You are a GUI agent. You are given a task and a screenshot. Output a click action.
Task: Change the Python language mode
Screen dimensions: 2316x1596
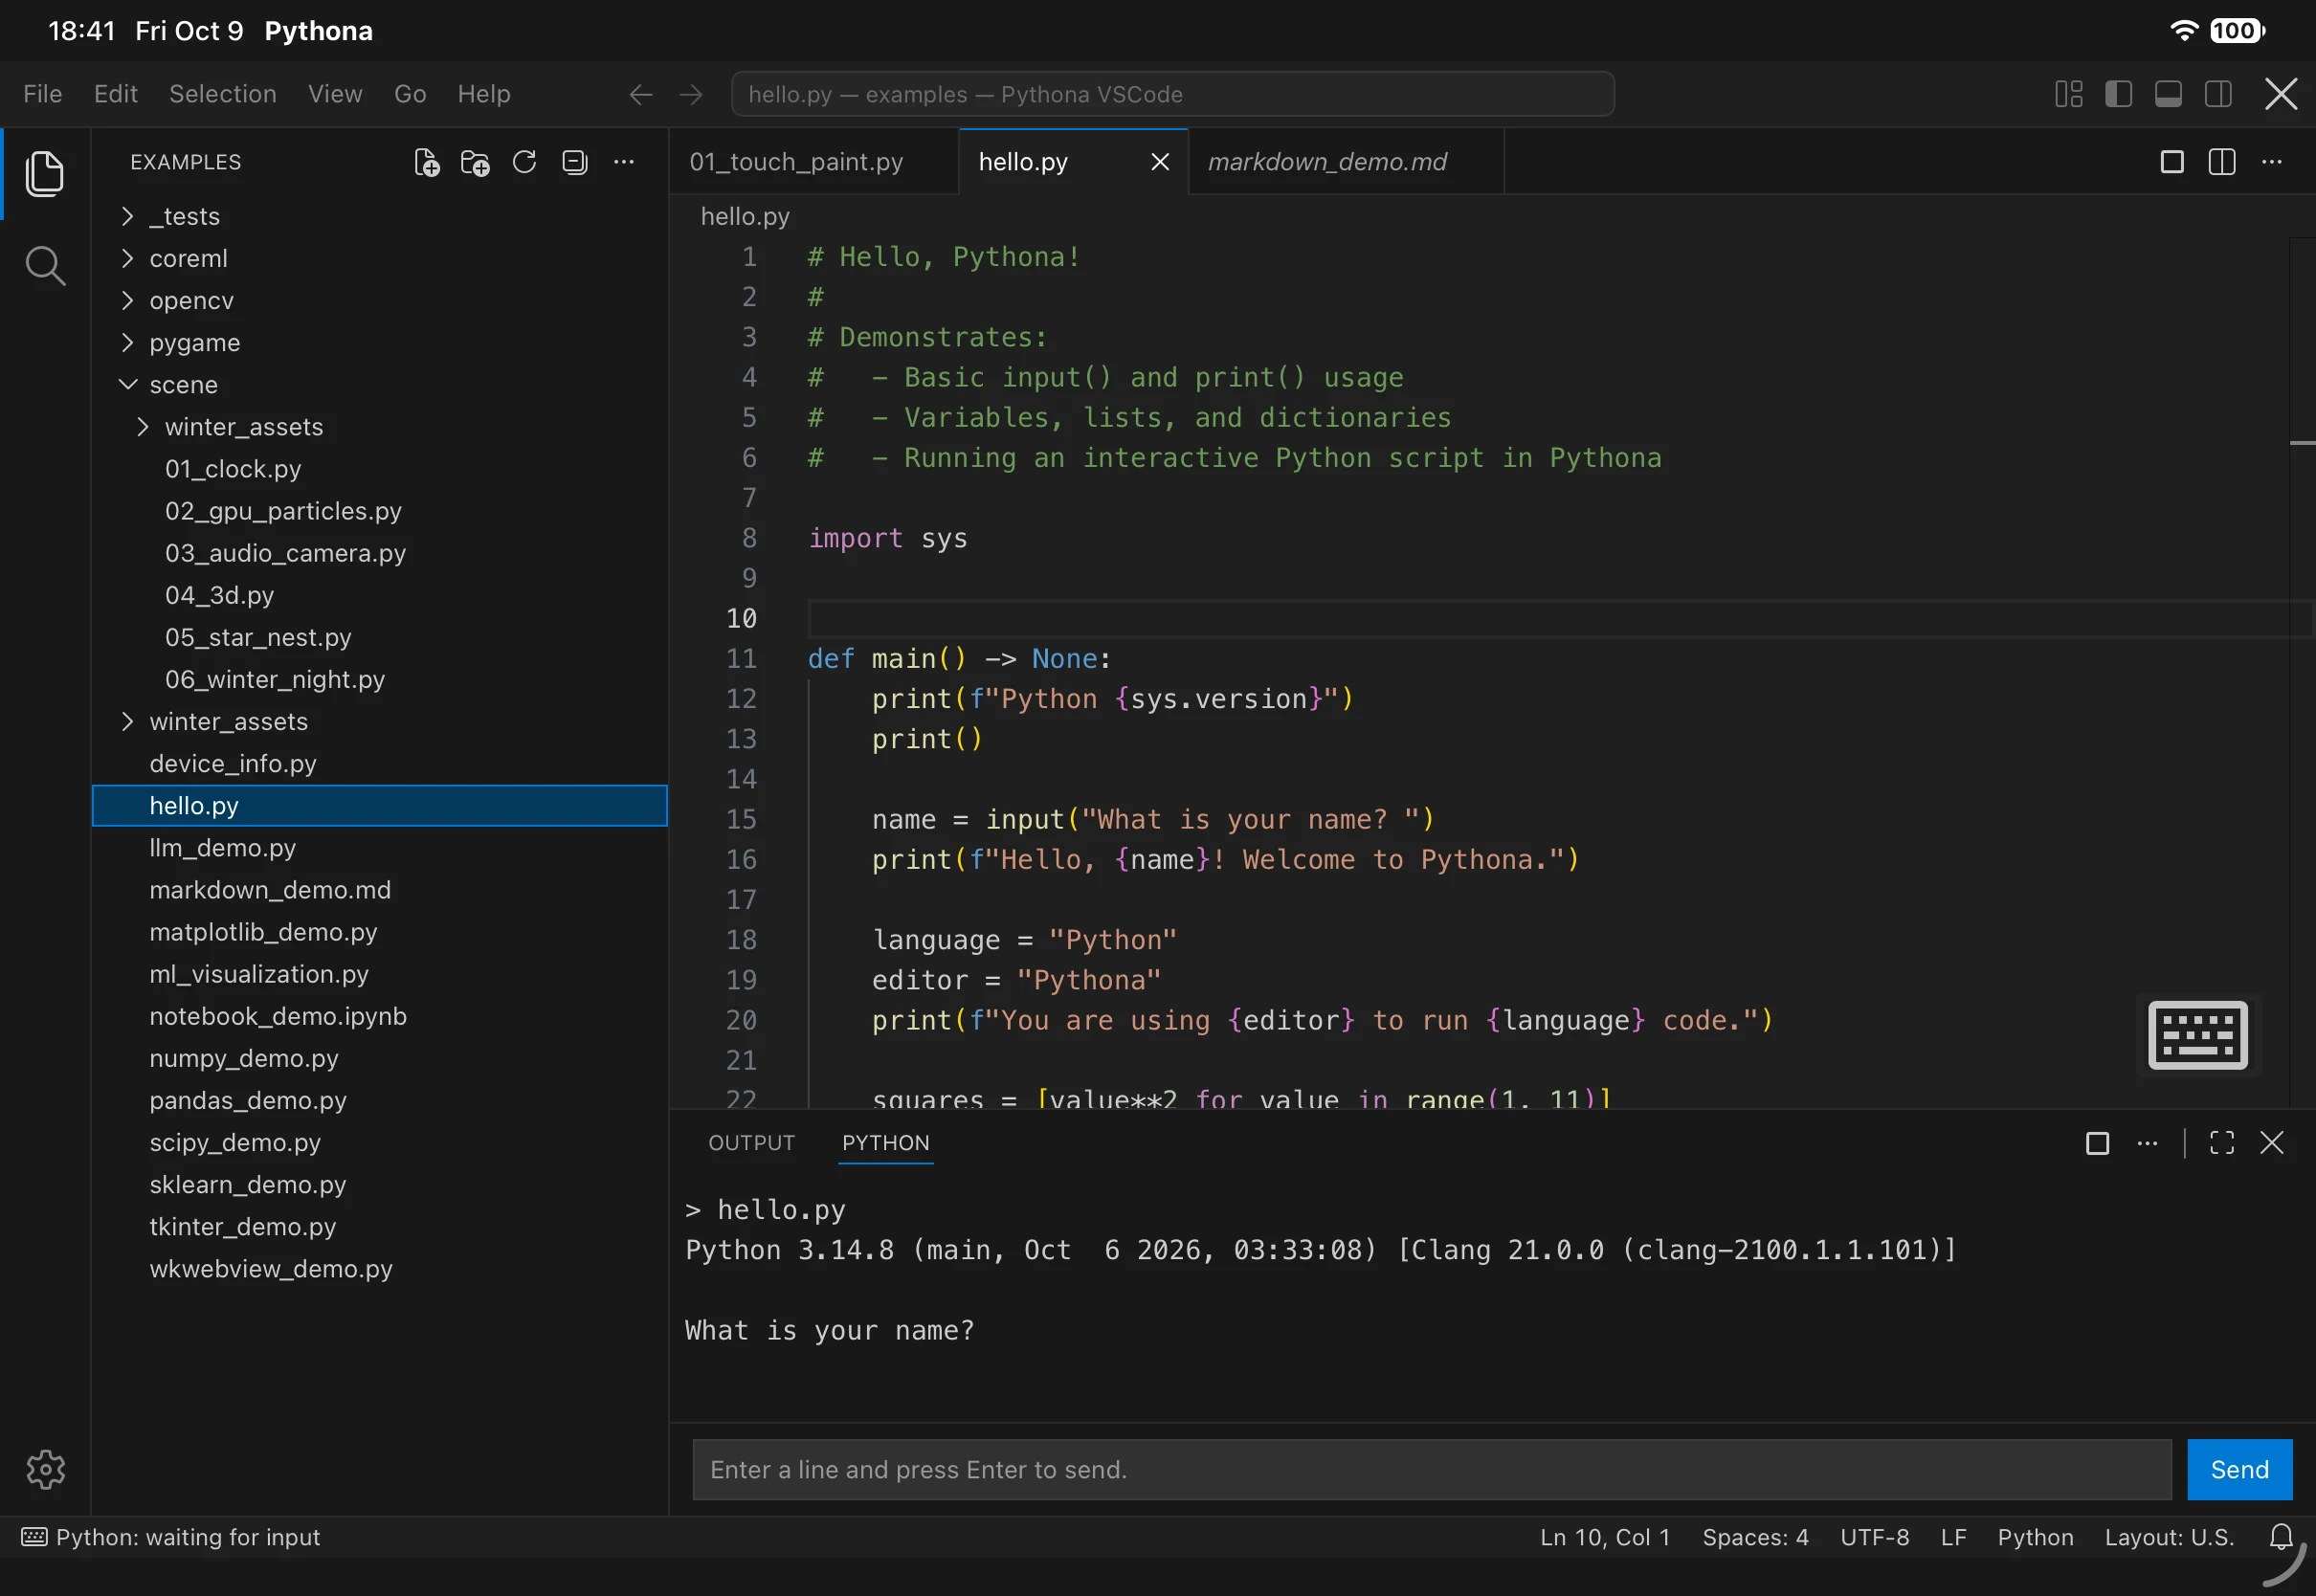(2035, 1537)
